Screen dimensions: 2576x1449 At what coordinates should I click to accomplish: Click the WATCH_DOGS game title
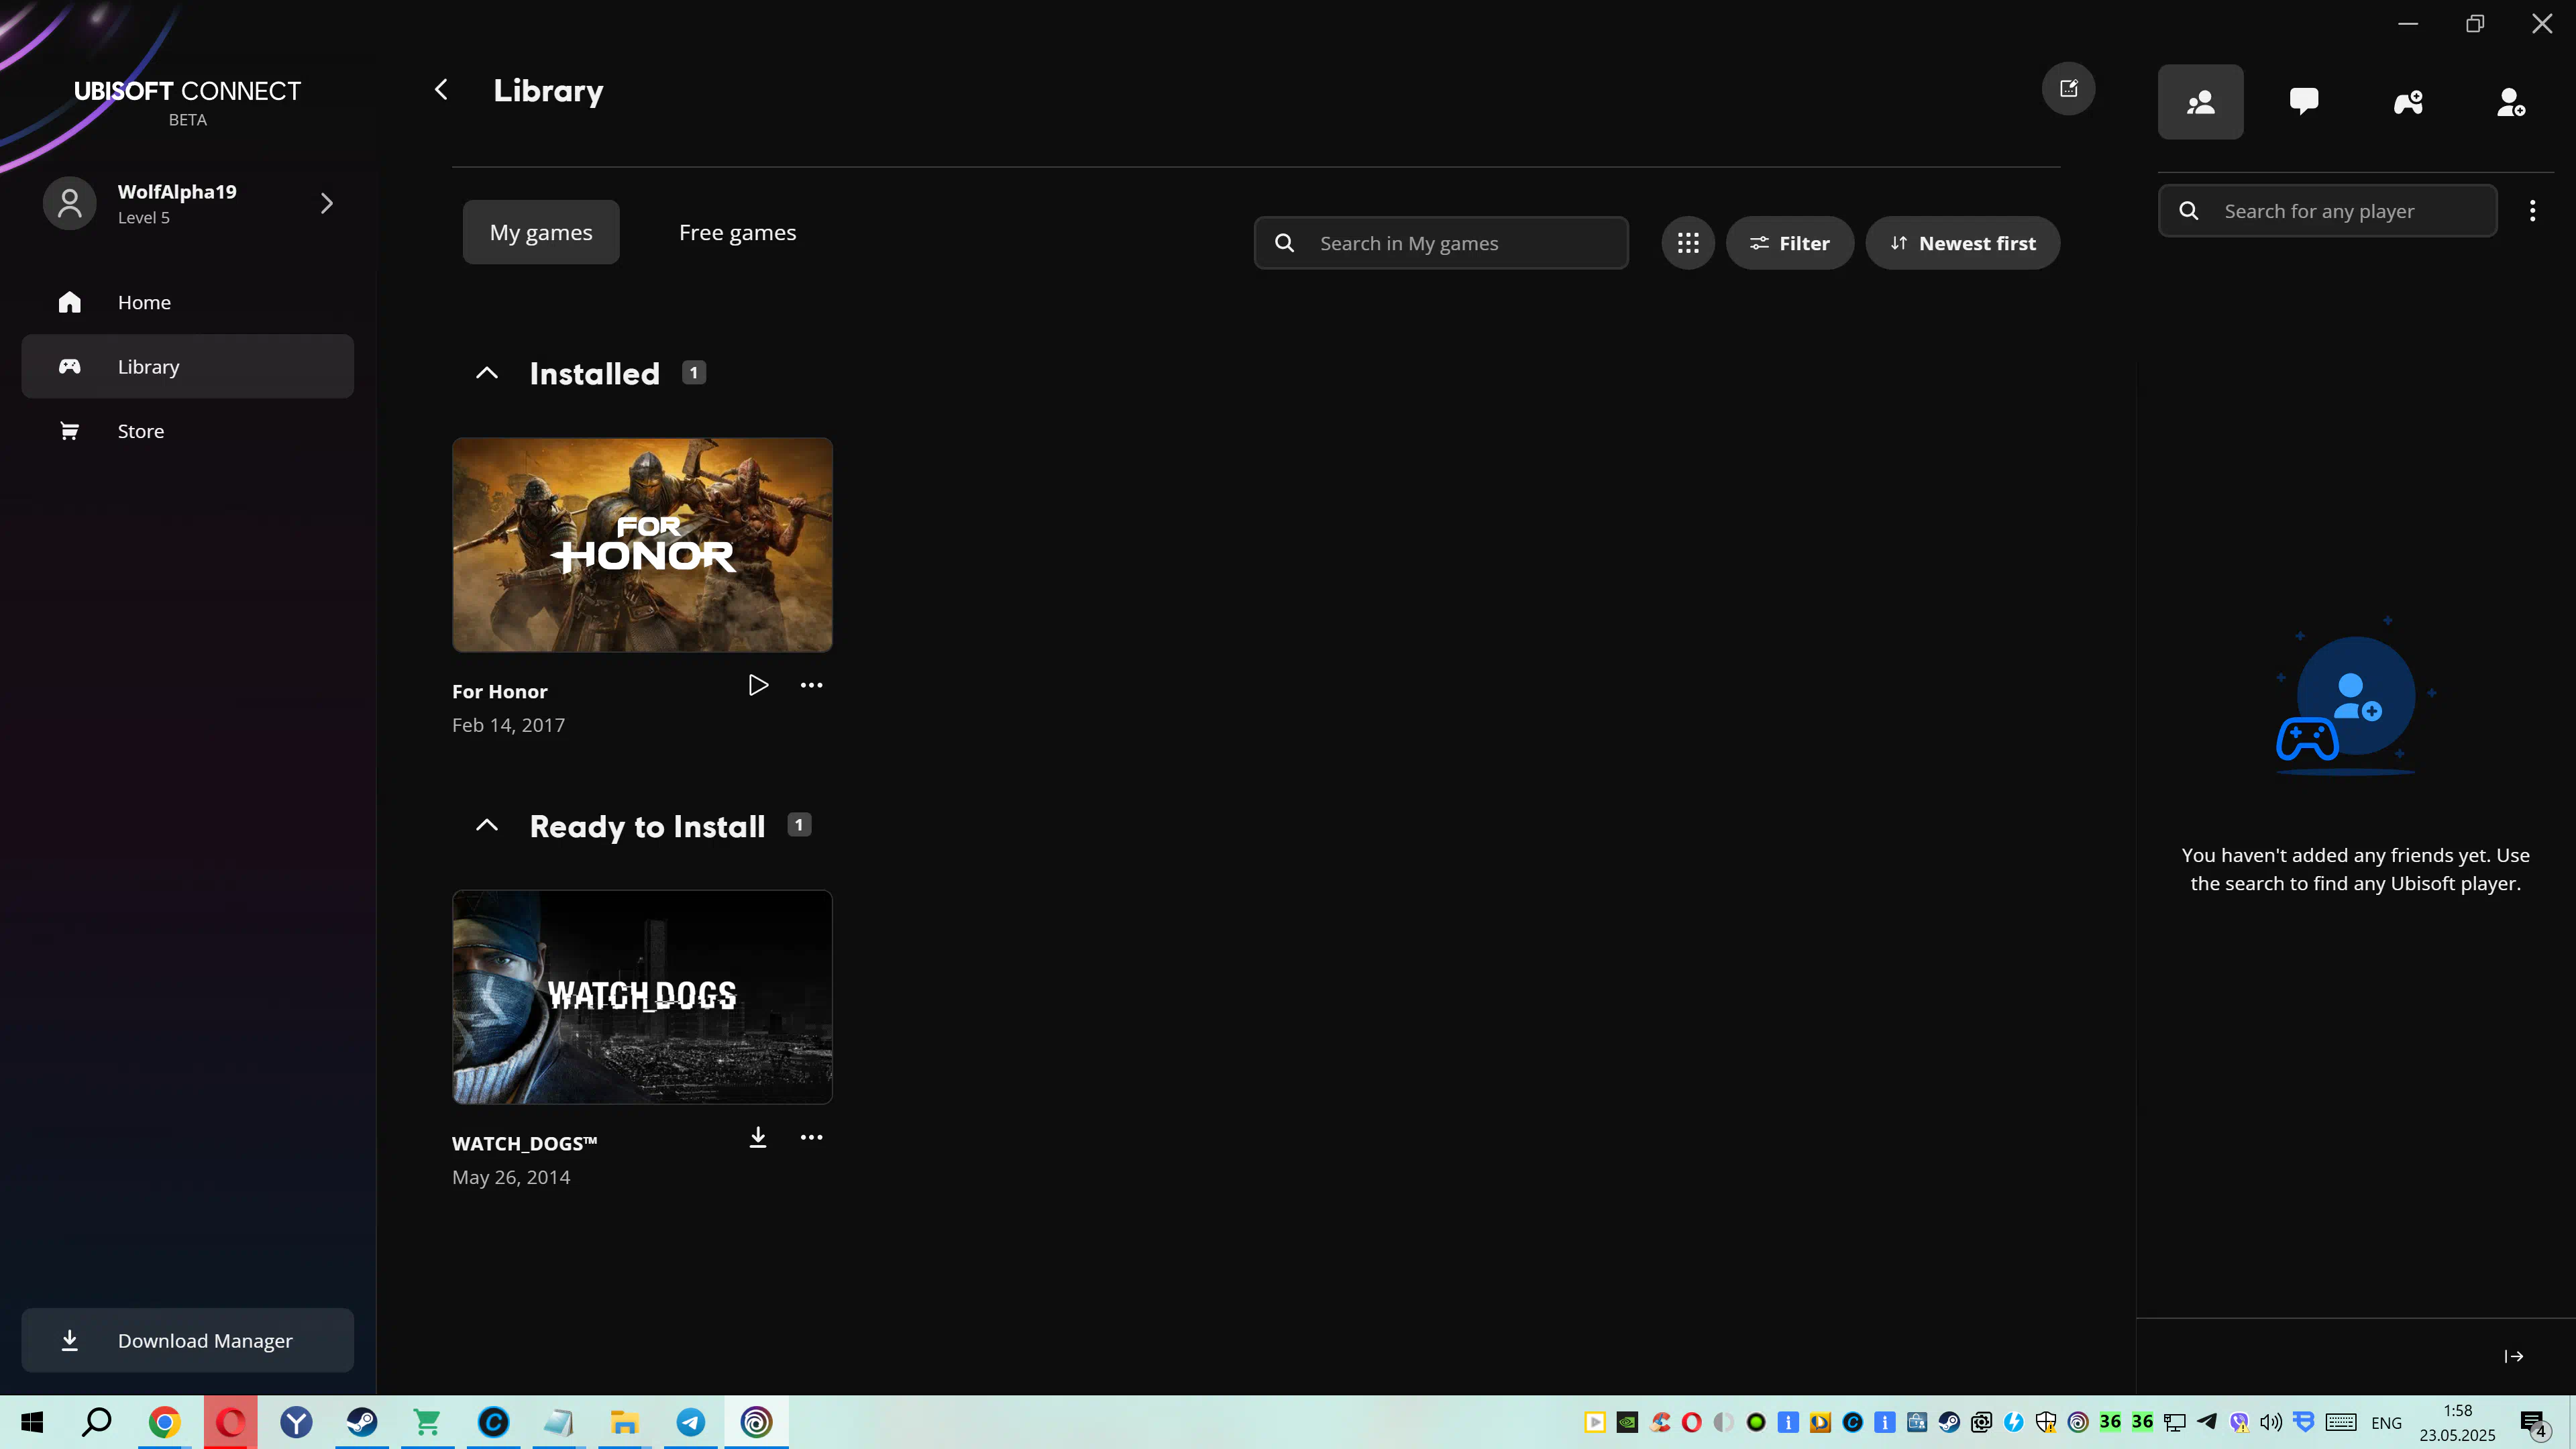pos(524,1143)
